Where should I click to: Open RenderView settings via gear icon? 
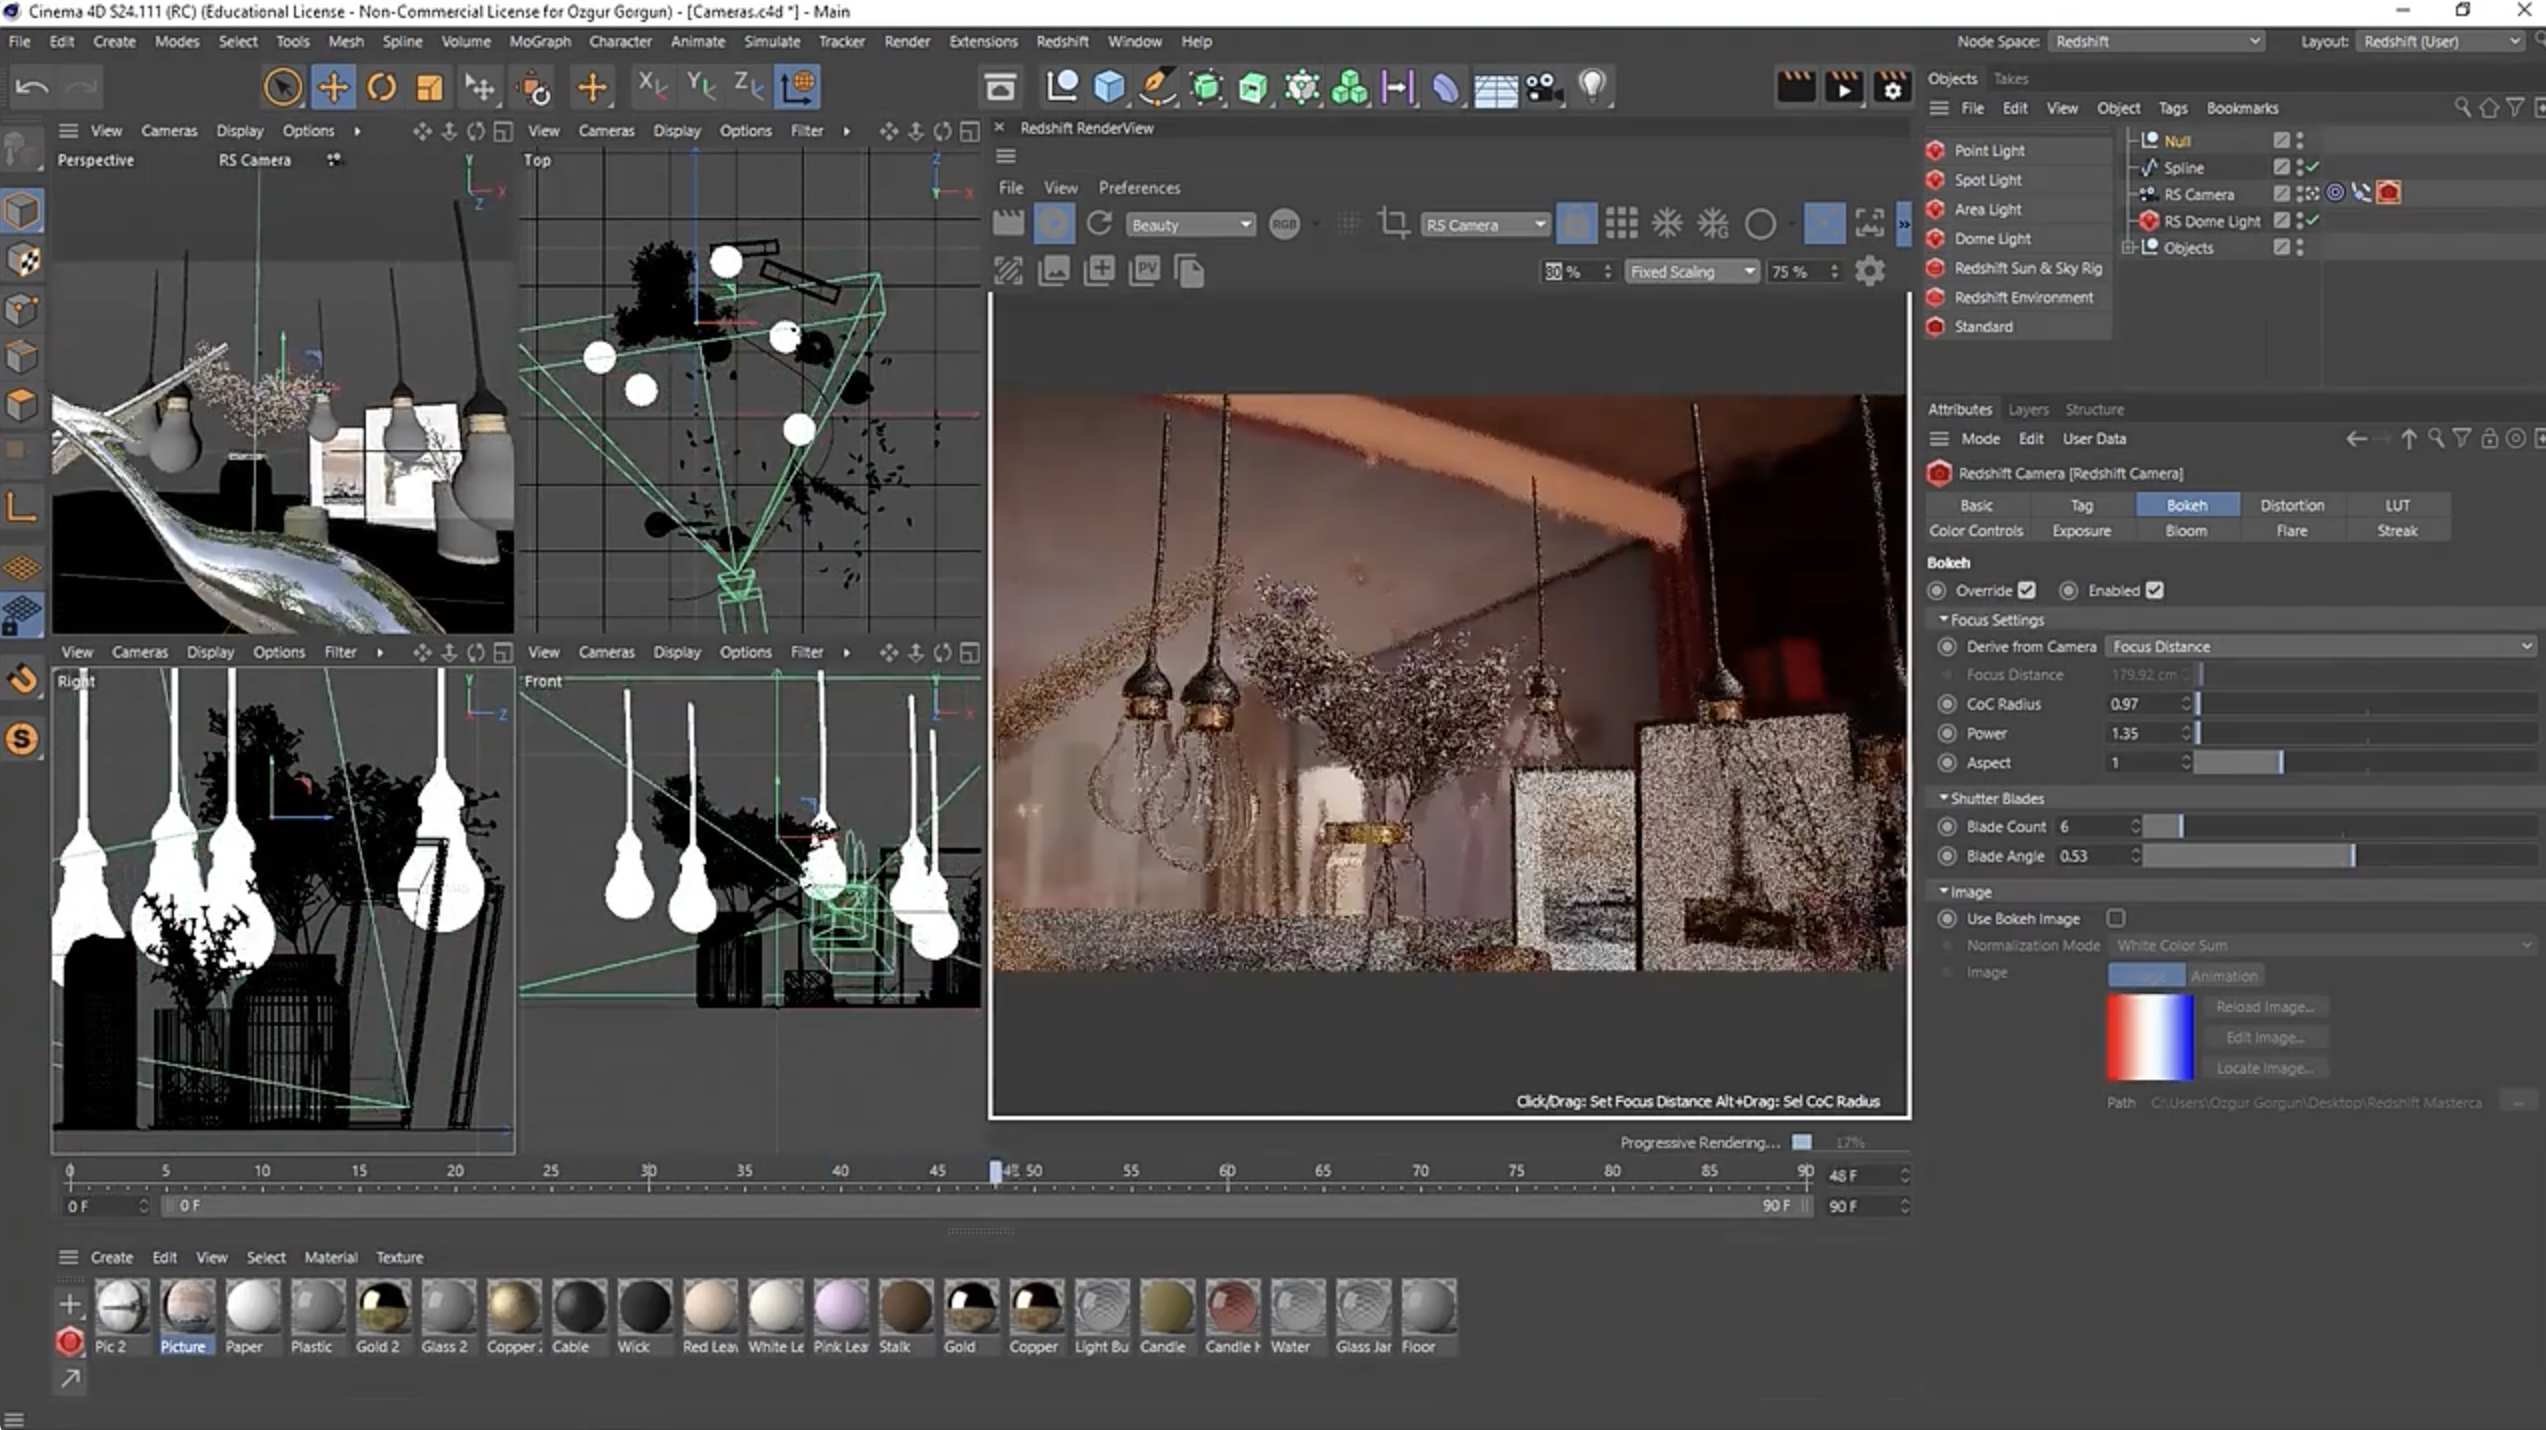tap(1869, 270)
